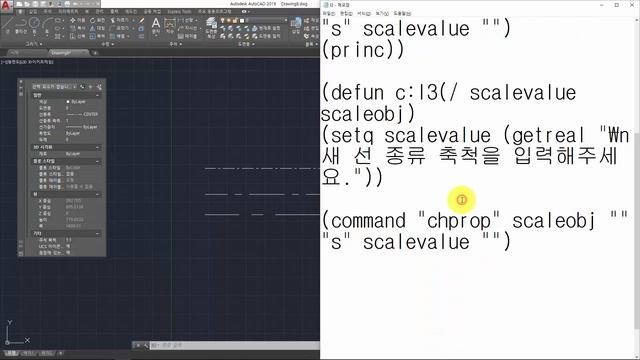
Task: Collapse the General section in Properties palette
Action: click(97, 95)
